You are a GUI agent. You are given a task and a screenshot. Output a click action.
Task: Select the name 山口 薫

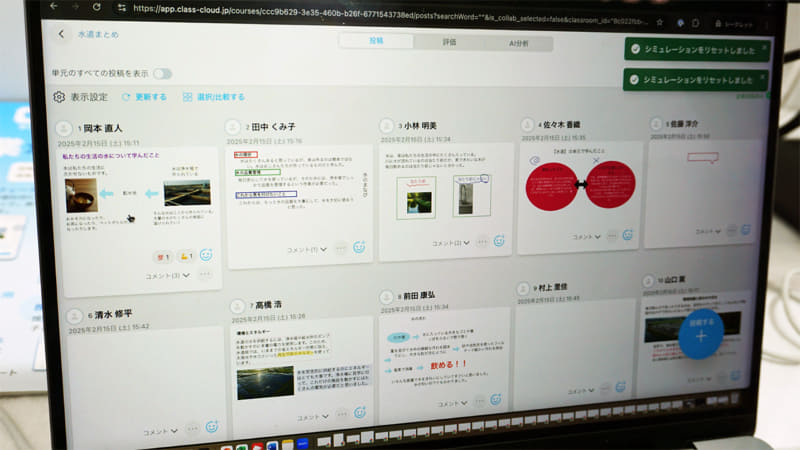click(x=674, y=280)
